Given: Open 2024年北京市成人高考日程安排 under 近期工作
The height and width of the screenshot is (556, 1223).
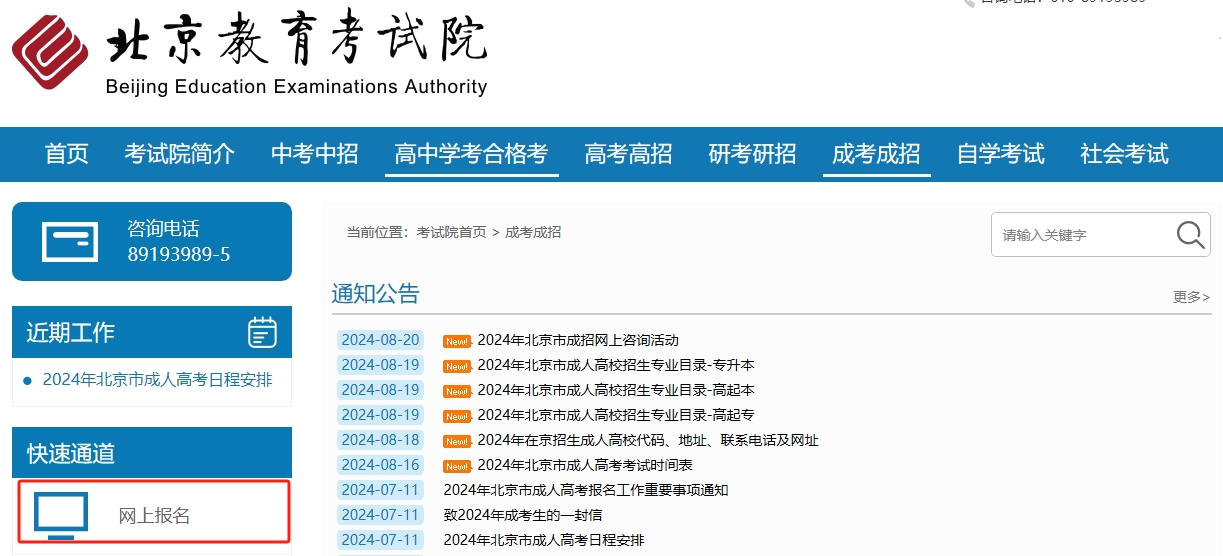Looking at the screenshot, I should [x=157, y=380].
